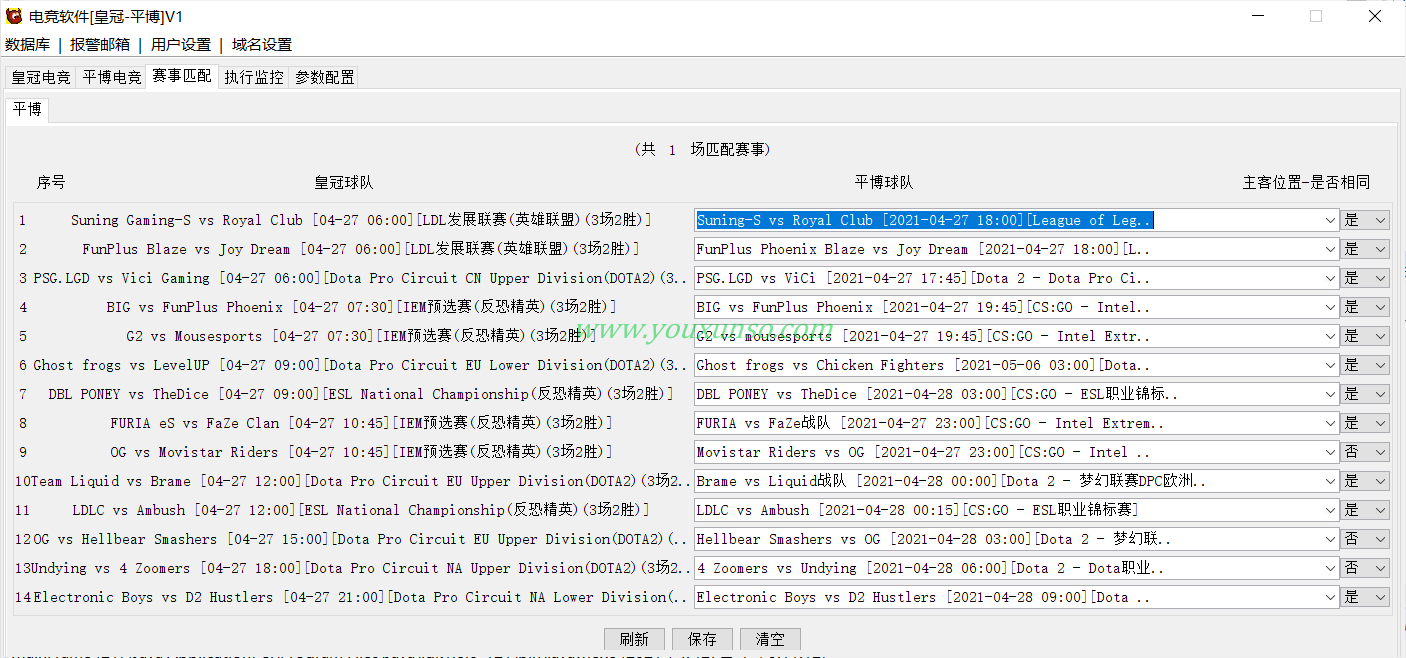Select the 赛事匹配 tab
1406x658 pixels.
point(182,75)
